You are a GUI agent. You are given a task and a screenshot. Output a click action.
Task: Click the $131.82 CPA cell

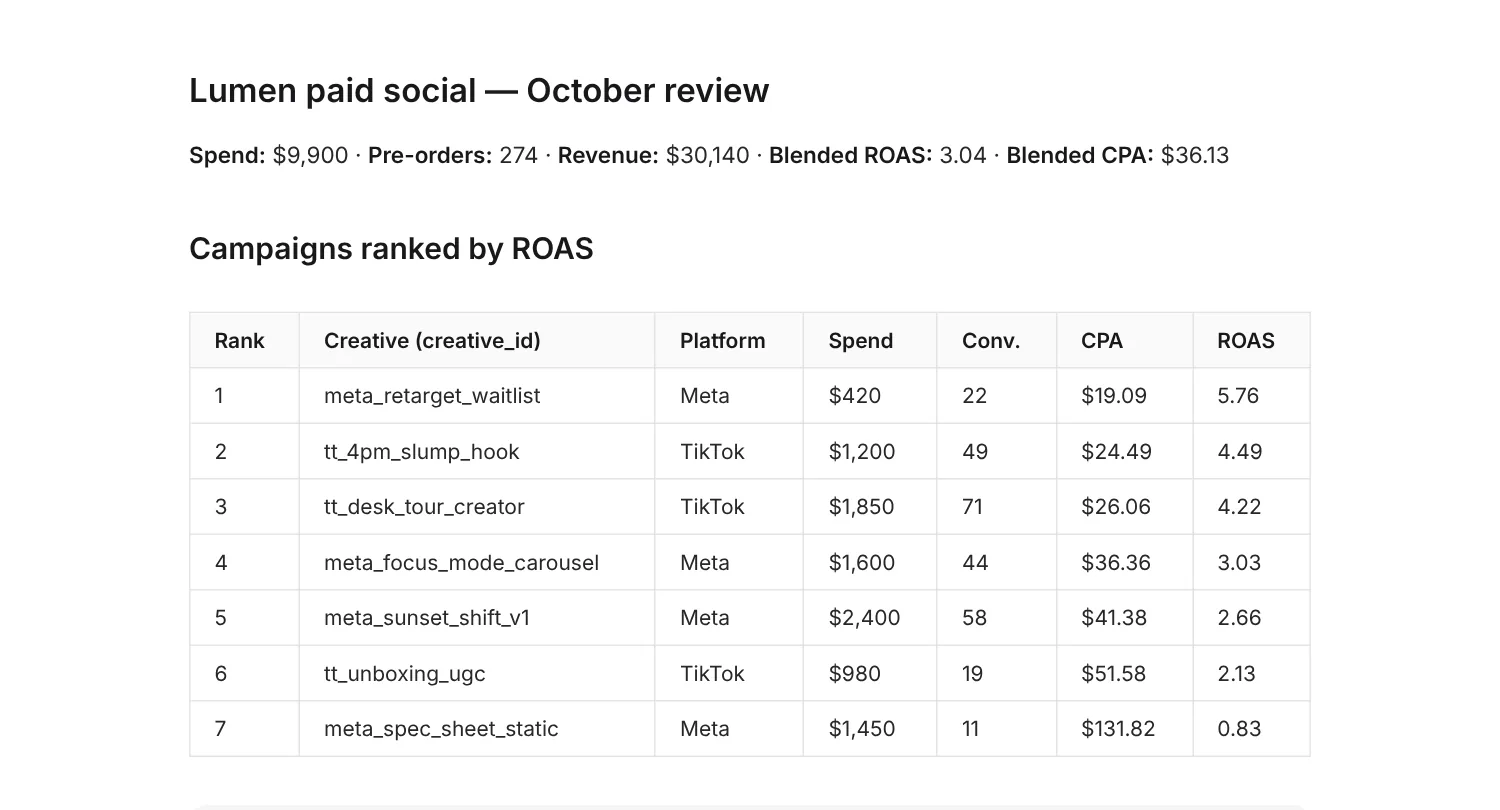click(1125, 728)
